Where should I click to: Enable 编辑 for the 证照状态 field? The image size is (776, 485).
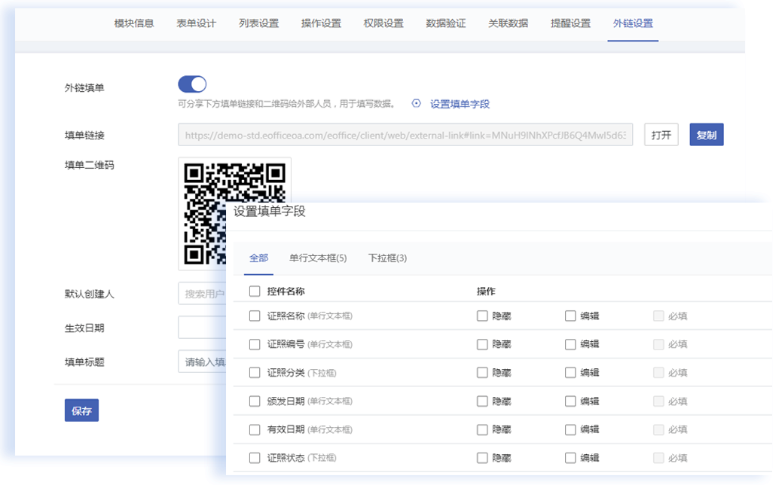pos(570,458)
